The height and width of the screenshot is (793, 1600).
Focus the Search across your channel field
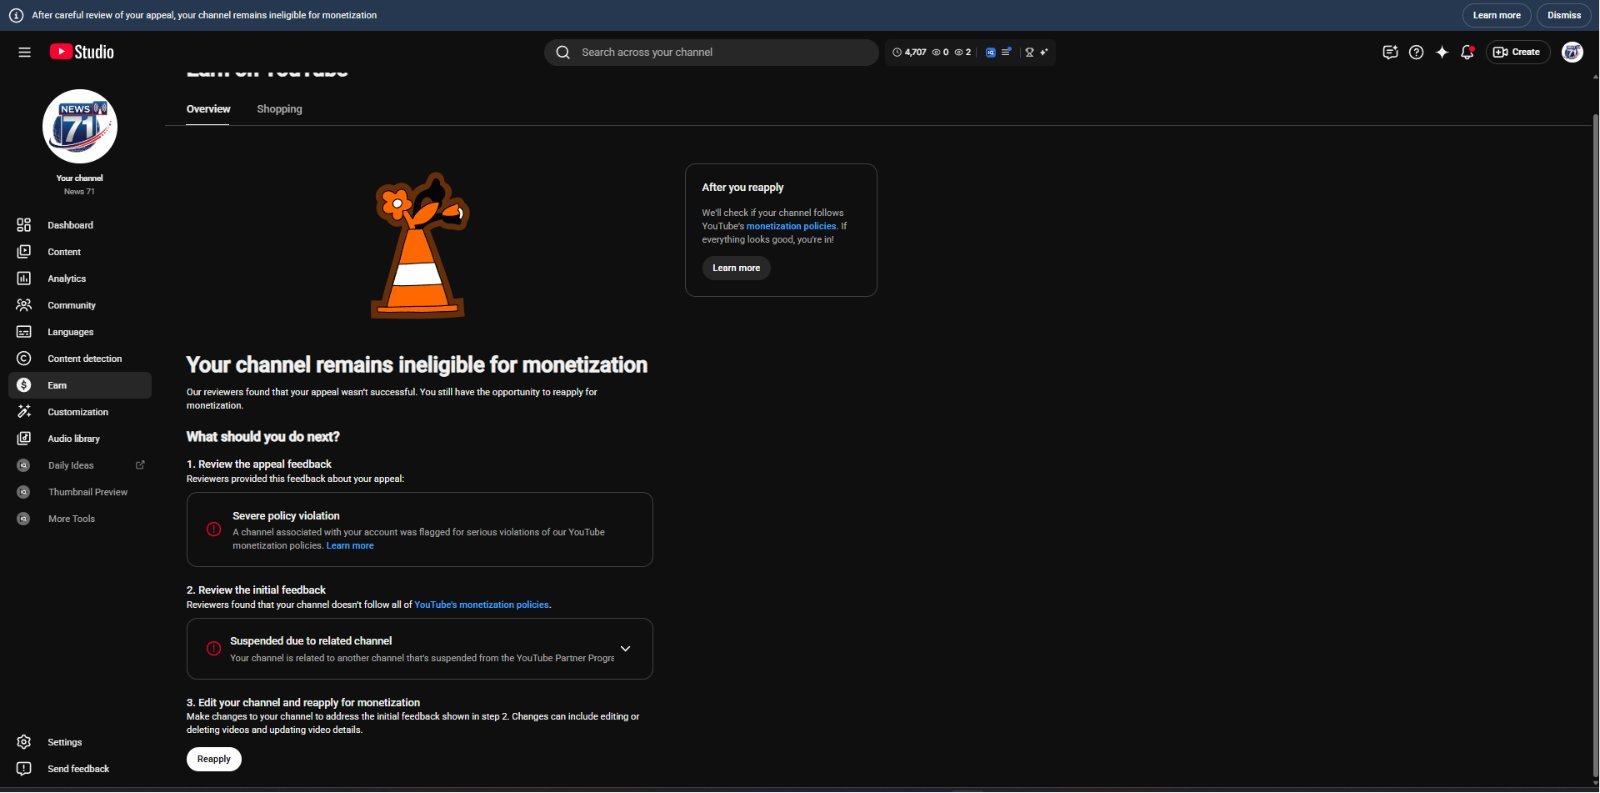coord(711,52)
